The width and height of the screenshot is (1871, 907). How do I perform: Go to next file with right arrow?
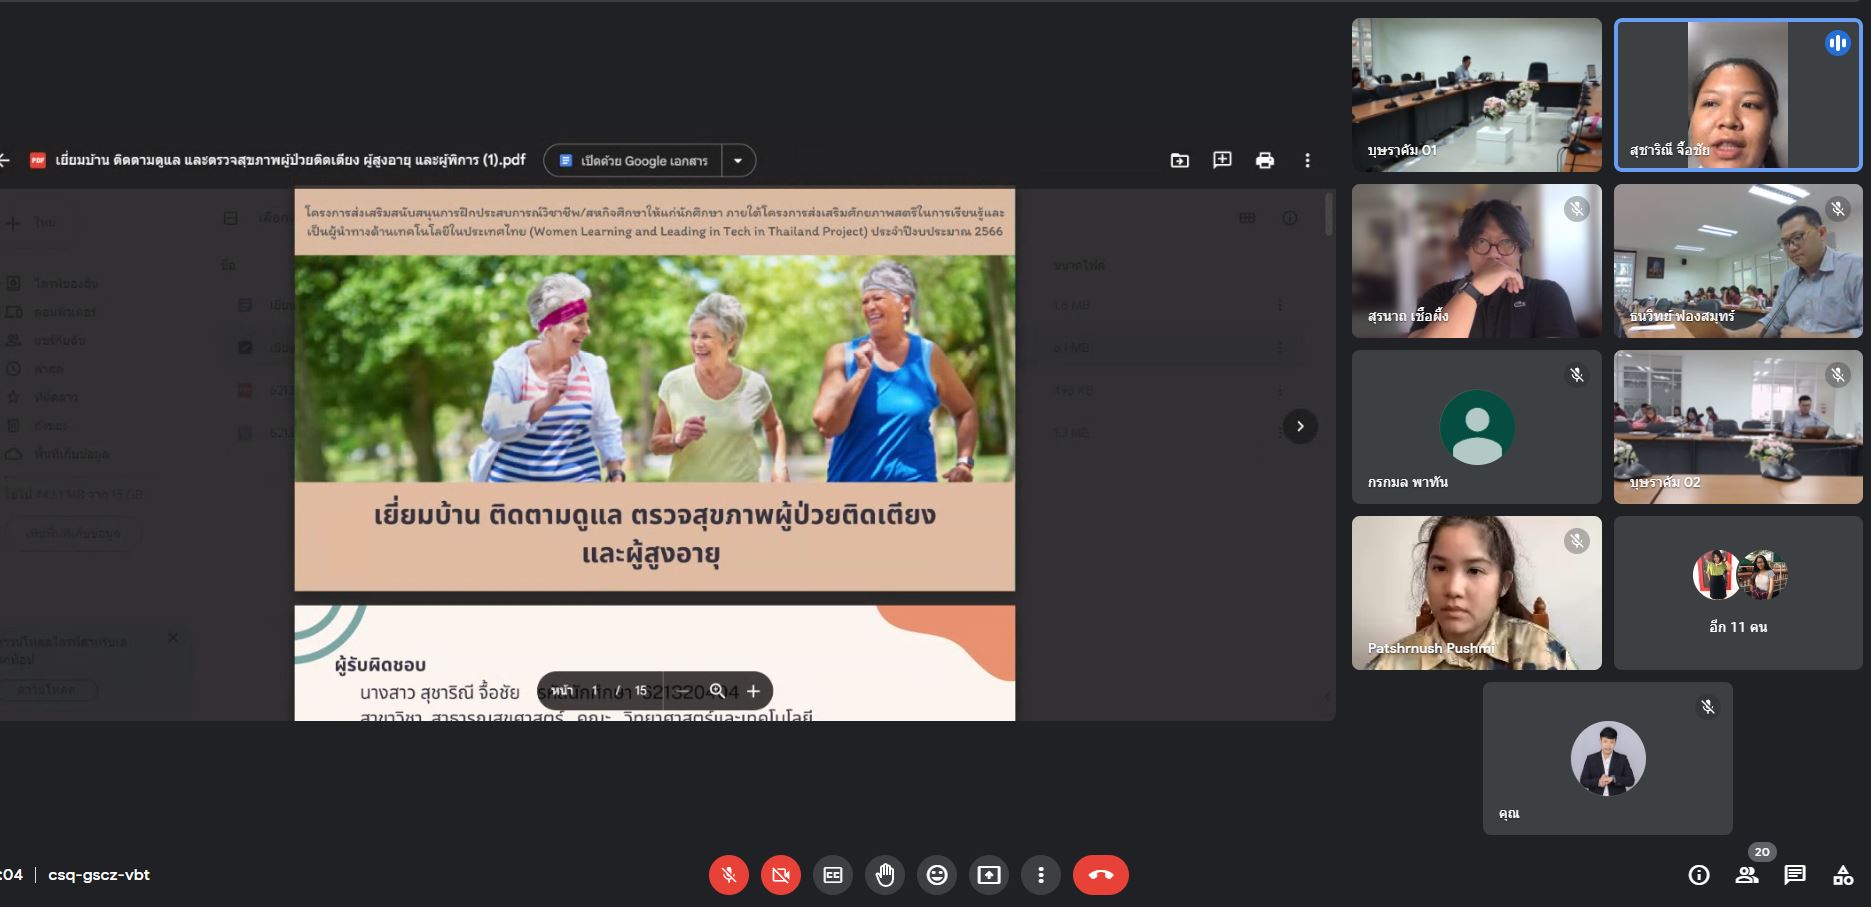click(1300, 426)
